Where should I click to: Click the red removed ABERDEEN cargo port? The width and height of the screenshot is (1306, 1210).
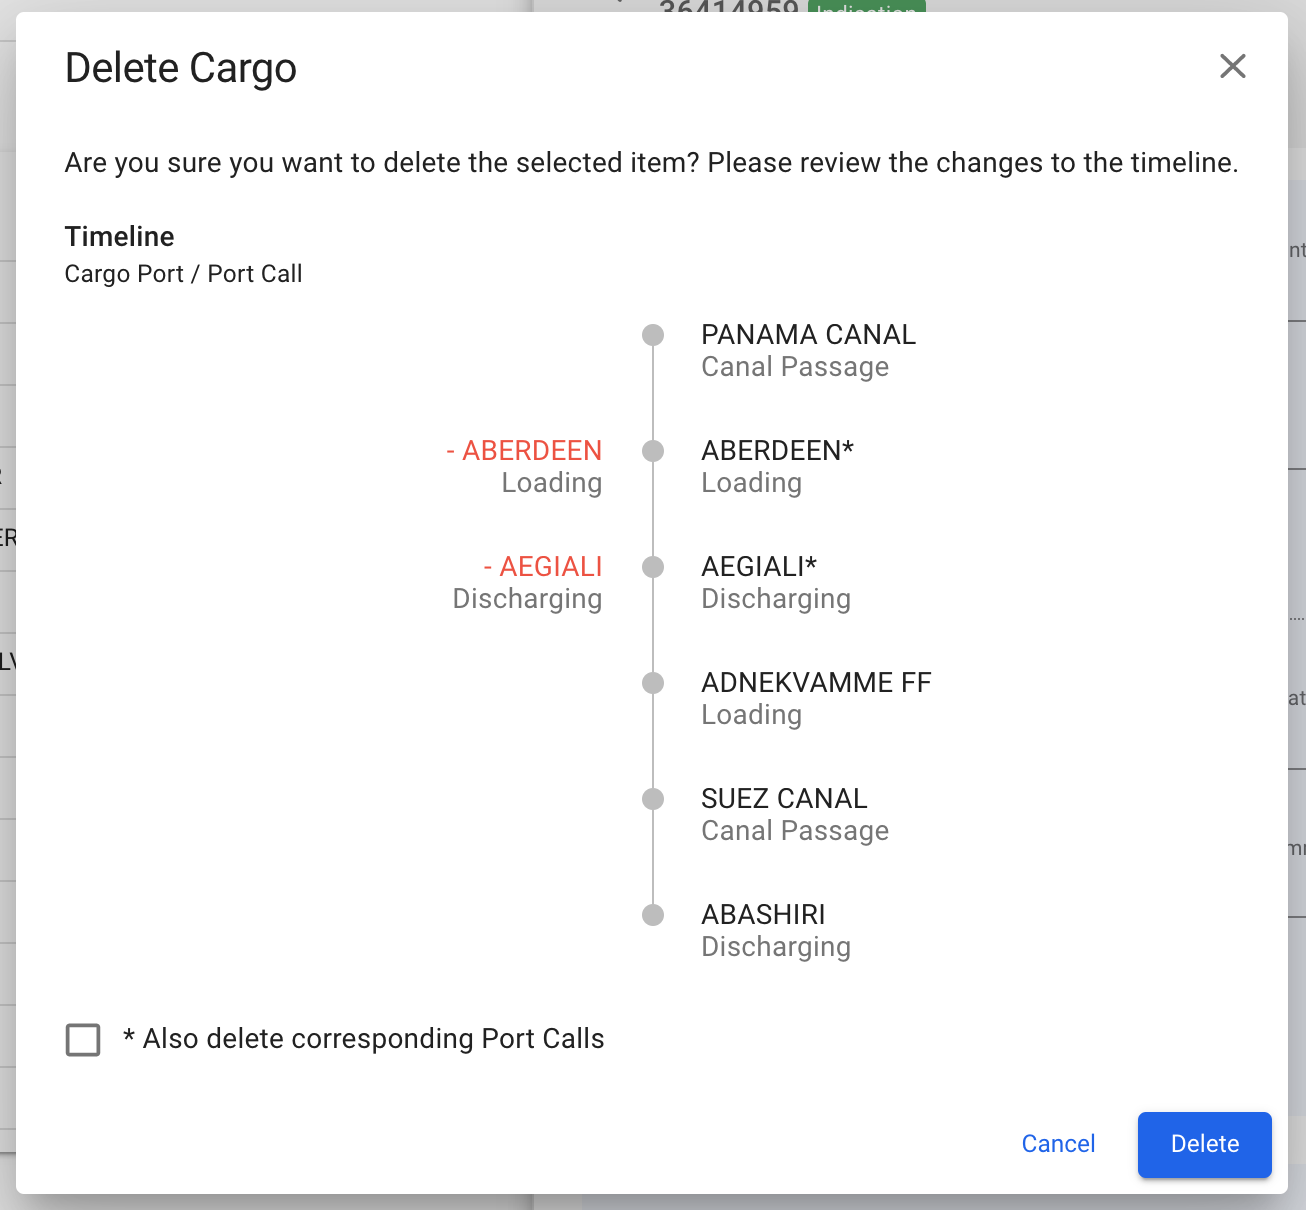pyautogui.click(x=524, y=451)
